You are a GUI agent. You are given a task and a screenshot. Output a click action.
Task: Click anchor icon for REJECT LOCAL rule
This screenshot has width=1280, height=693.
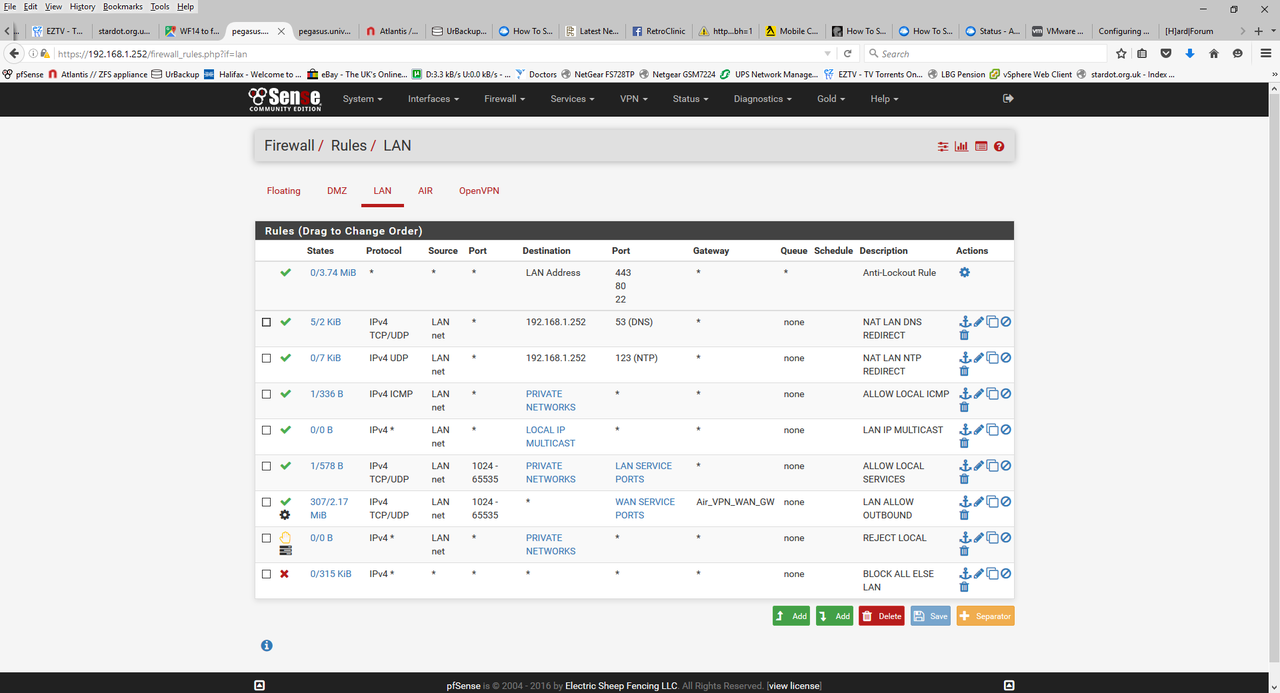[x=965, y=538]
